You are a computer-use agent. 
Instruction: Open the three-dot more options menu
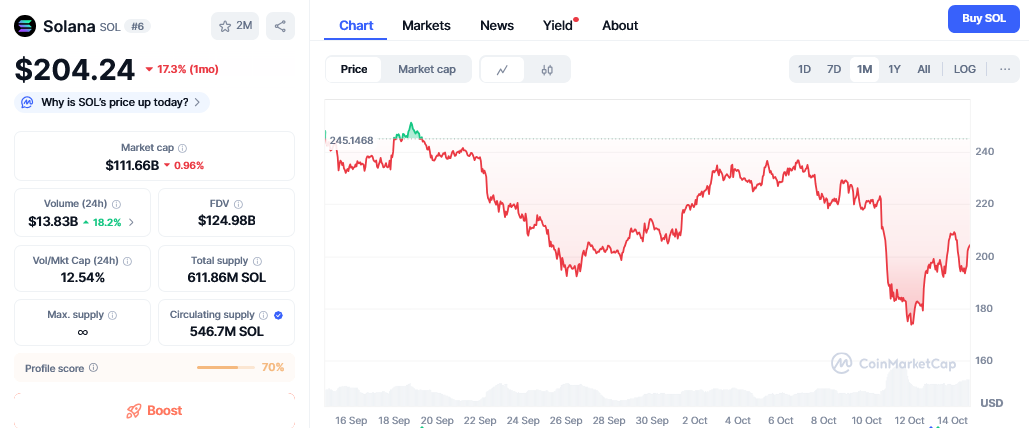click(x=1004, y=69)
